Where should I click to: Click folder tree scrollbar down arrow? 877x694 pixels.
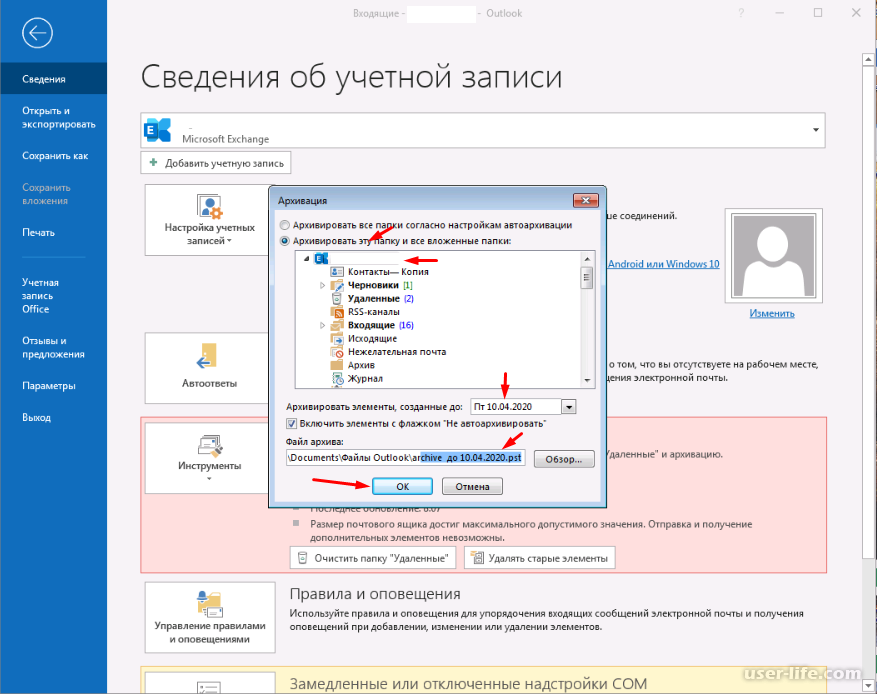[587, 380]
